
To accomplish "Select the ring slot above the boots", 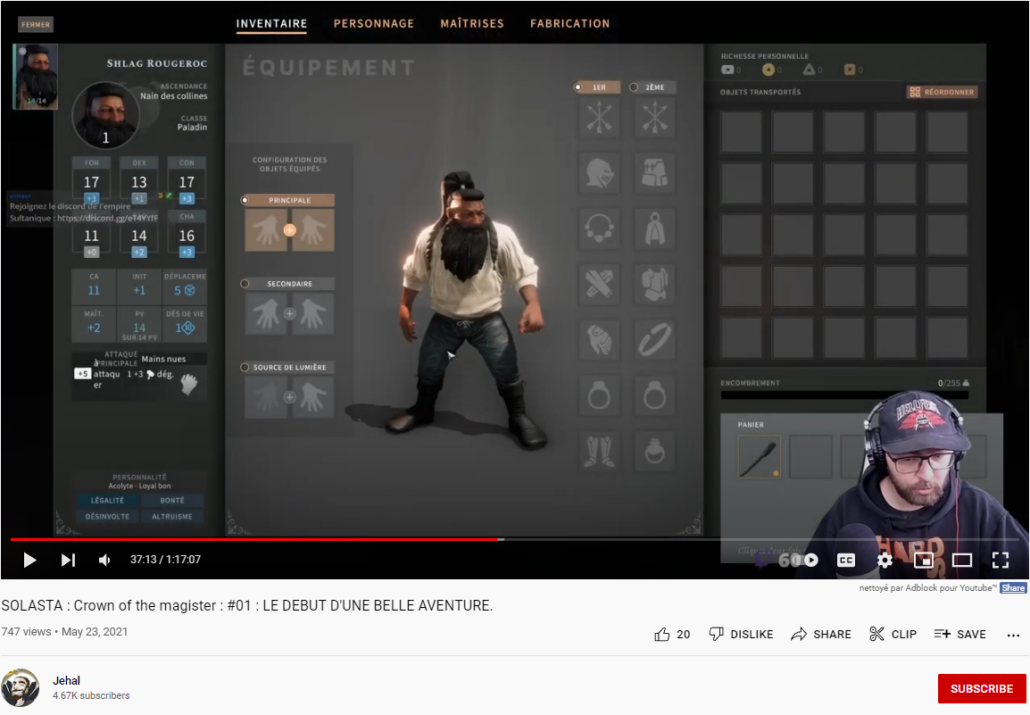I will pos(599,396).
